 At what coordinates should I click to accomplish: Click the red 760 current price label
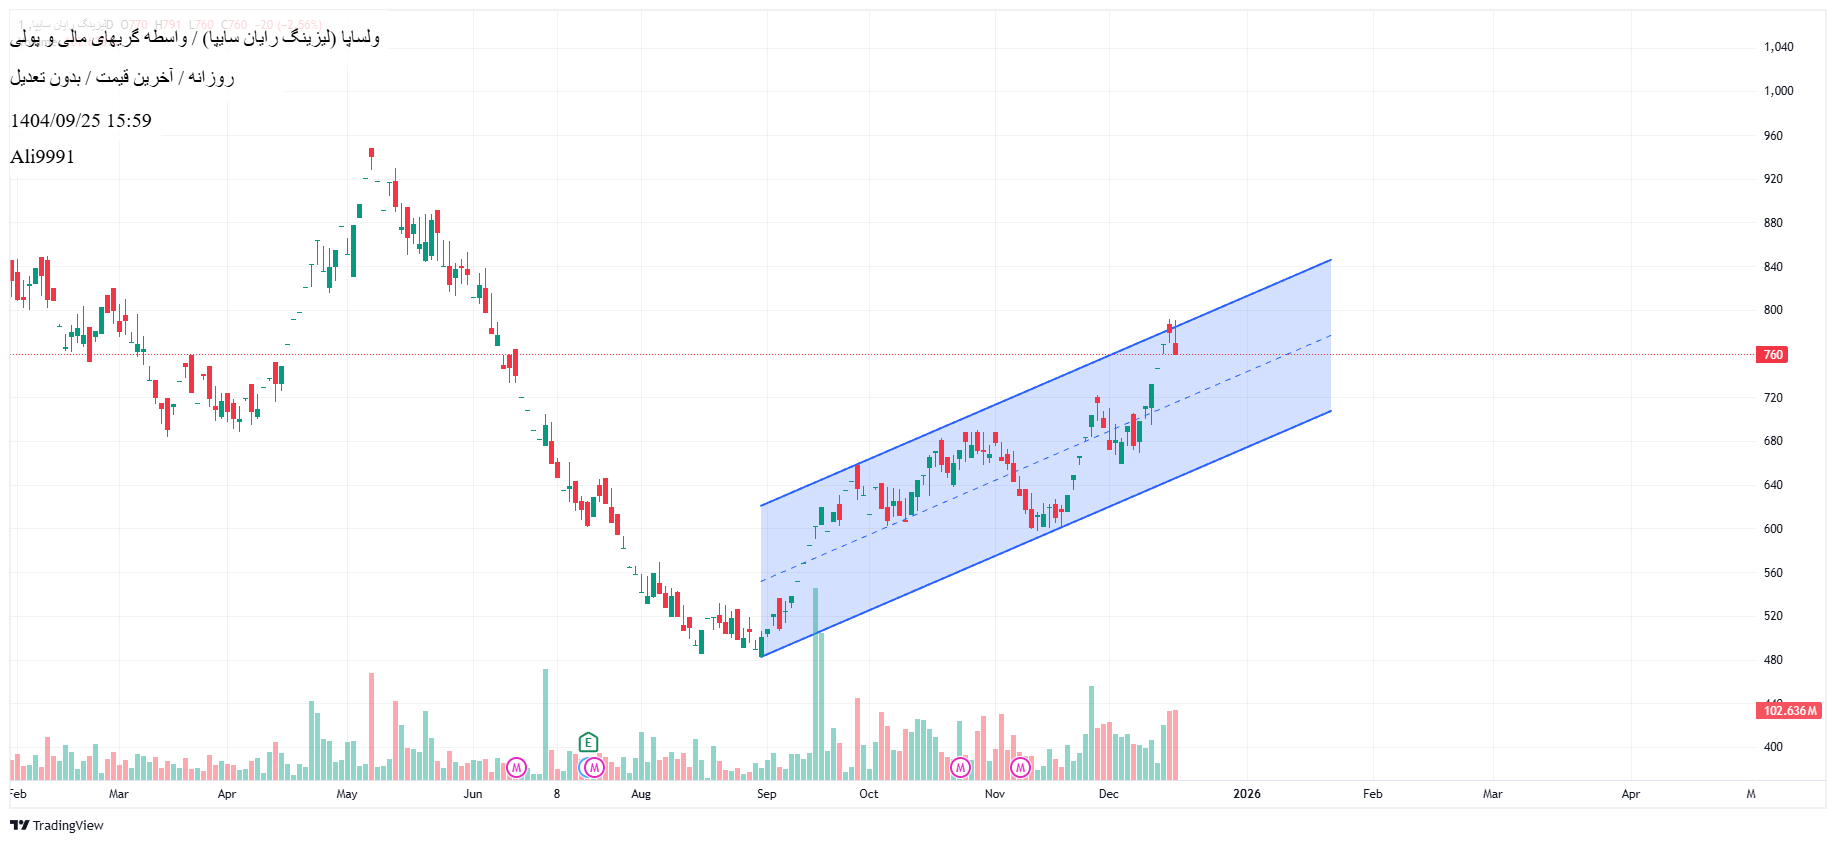click(1772, 355)
